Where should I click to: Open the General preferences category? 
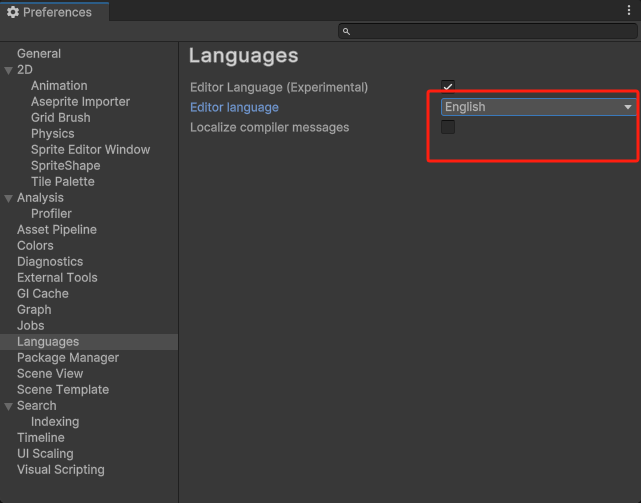(x=39, y=54)
